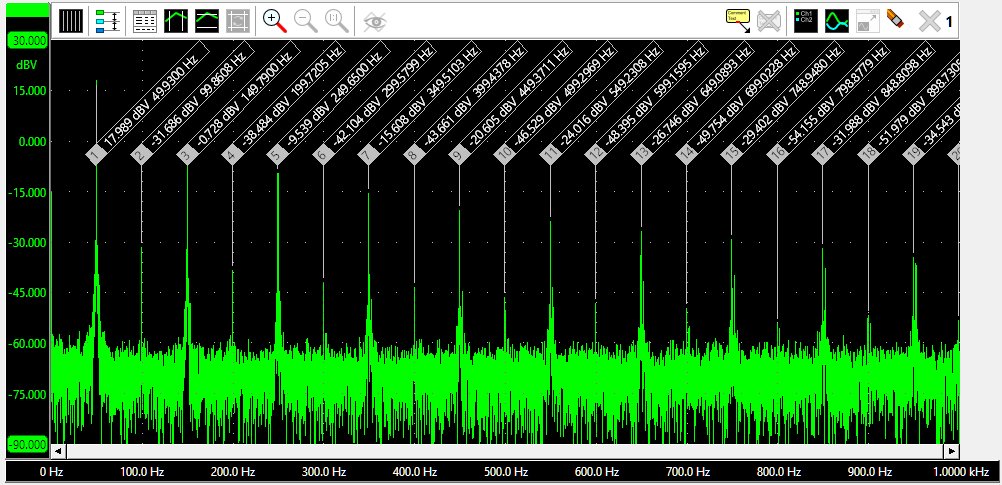
Task: Select marker diamond 9 on the spectrum
Action: [459, 155]
